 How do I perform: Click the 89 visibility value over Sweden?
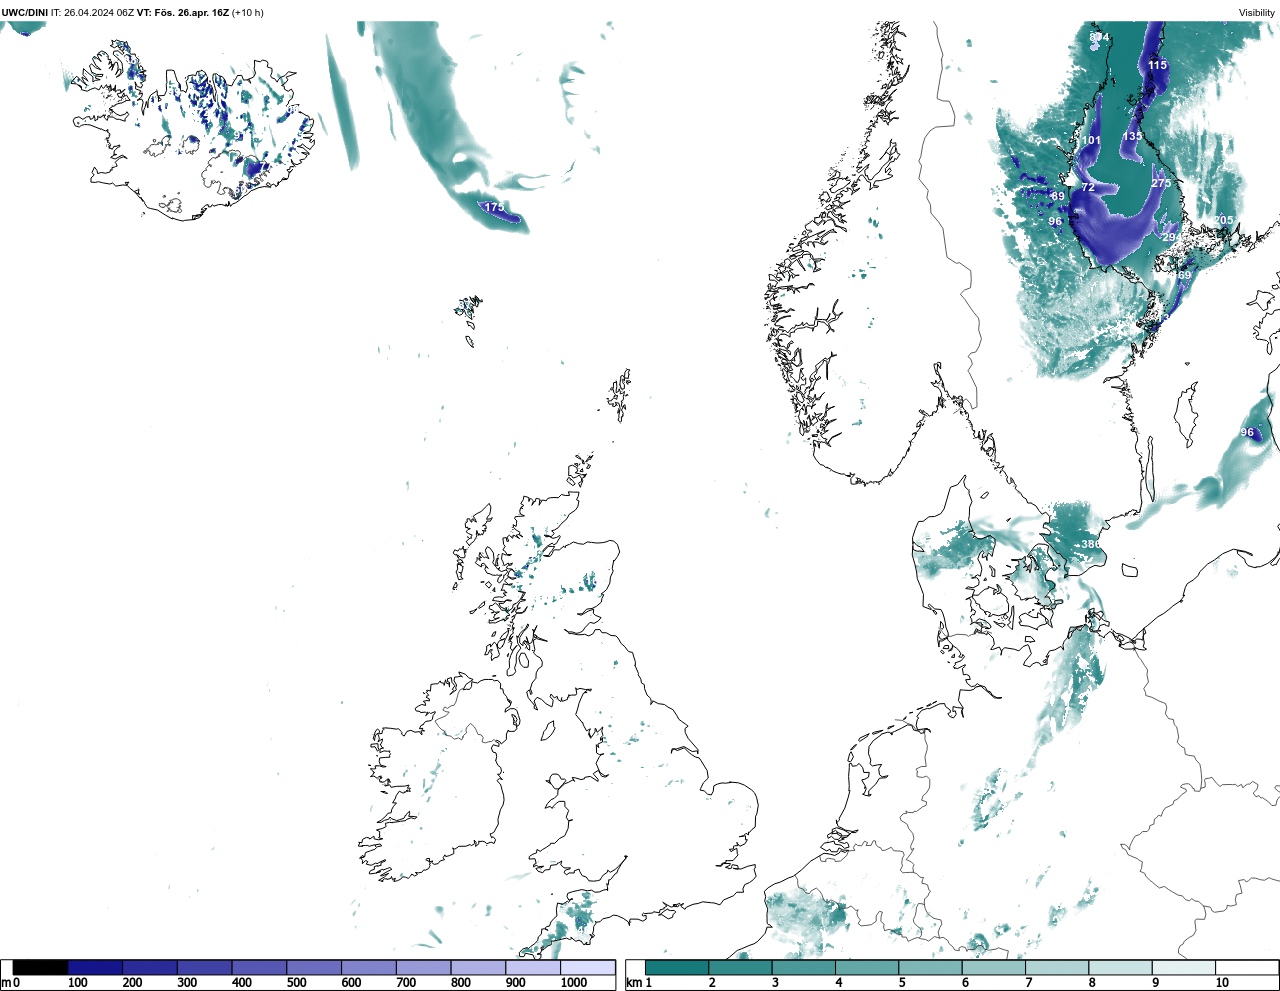(1058, 197)
